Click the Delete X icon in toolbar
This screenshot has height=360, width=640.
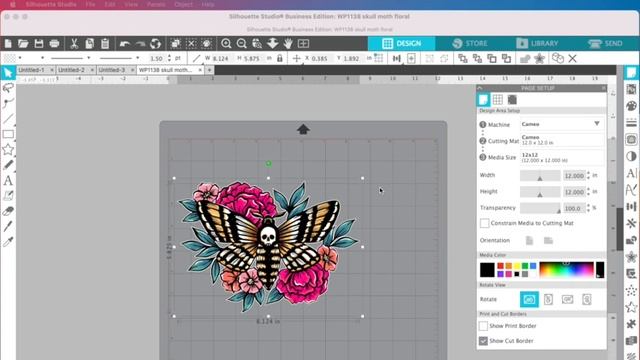[x=572, y=59]
